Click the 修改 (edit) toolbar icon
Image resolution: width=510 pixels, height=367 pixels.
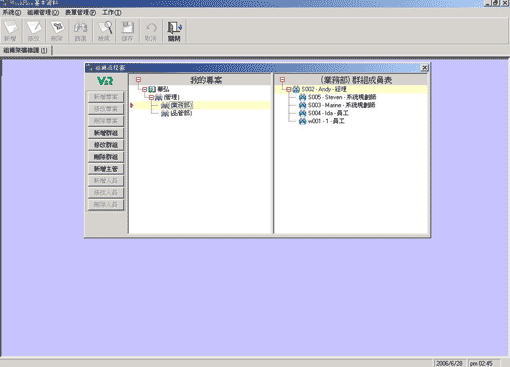[34, 31]
